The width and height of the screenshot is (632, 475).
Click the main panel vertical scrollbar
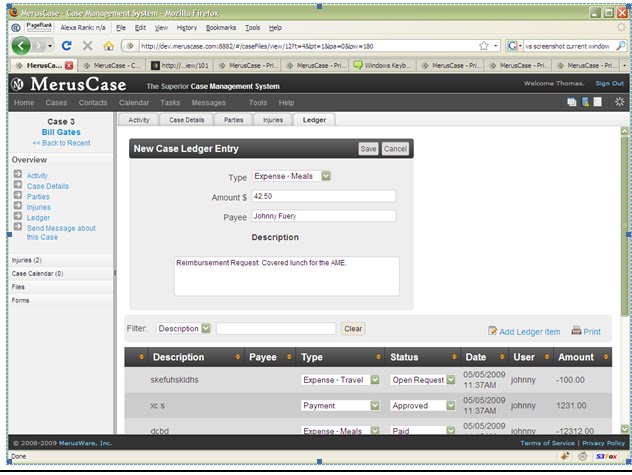[x=624, y=226]
